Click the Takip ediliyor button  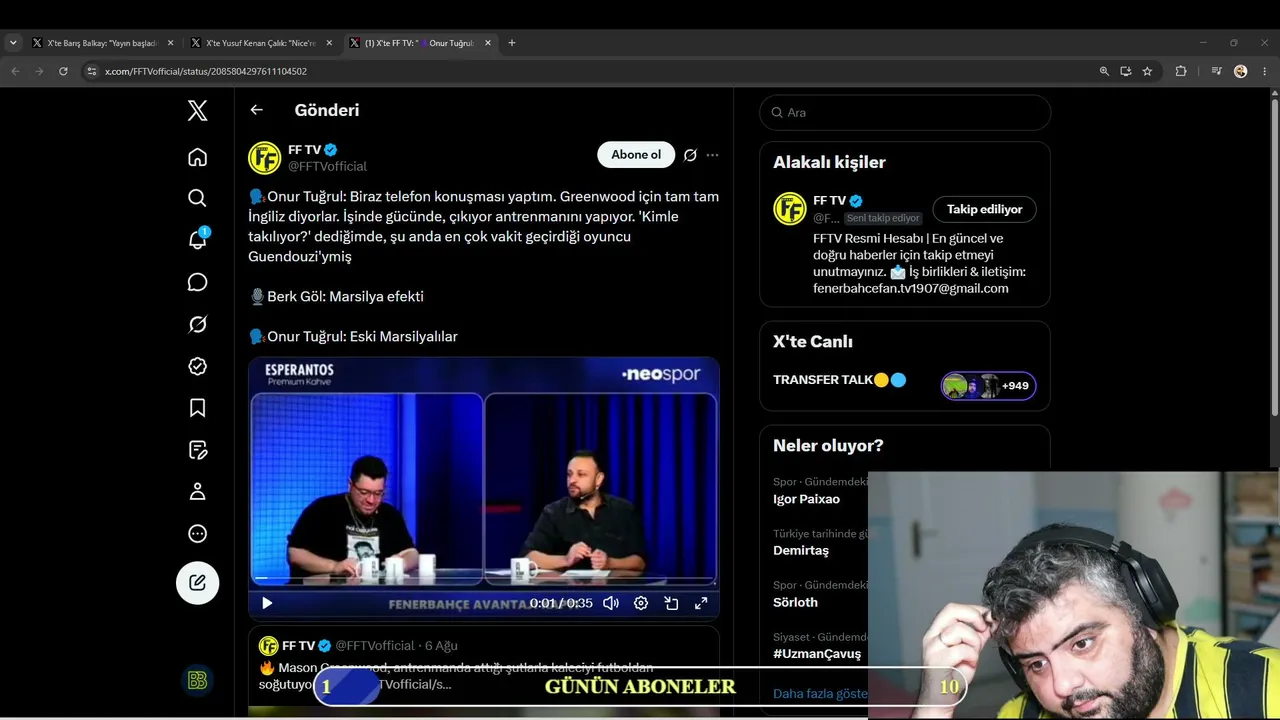point(984,209)
